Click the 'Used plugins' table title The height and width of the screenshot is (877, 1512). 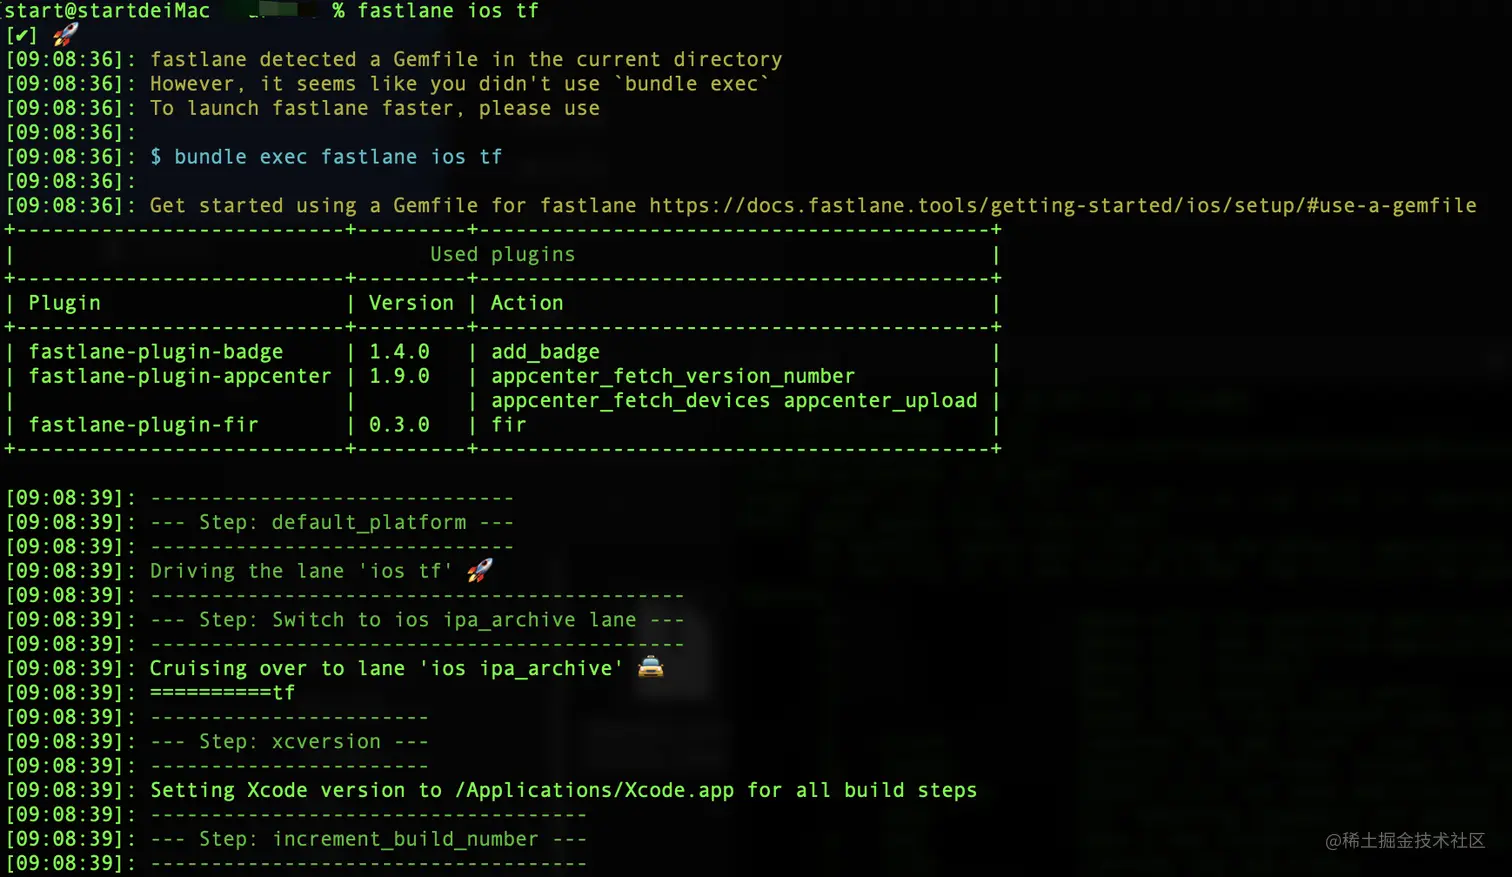[x=503, y=254]
